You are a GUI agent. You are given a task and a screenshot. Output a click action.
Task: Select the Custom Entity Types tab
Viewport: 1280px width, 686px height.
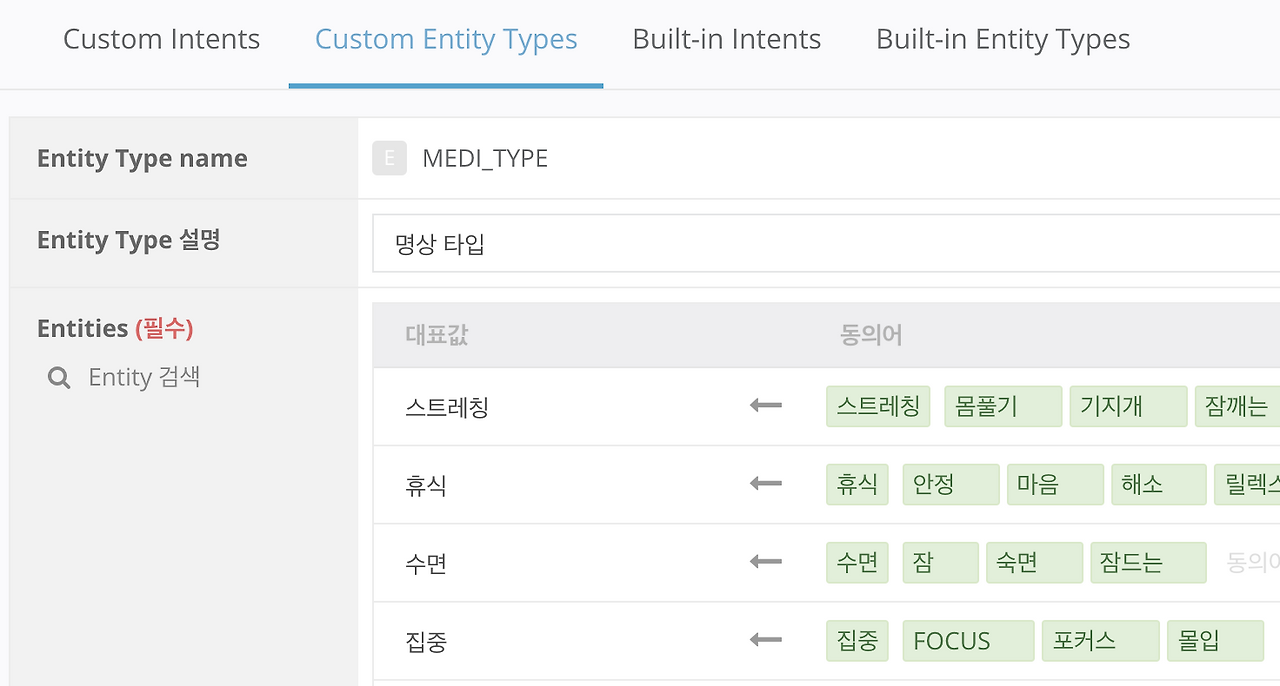click(446, 40)
